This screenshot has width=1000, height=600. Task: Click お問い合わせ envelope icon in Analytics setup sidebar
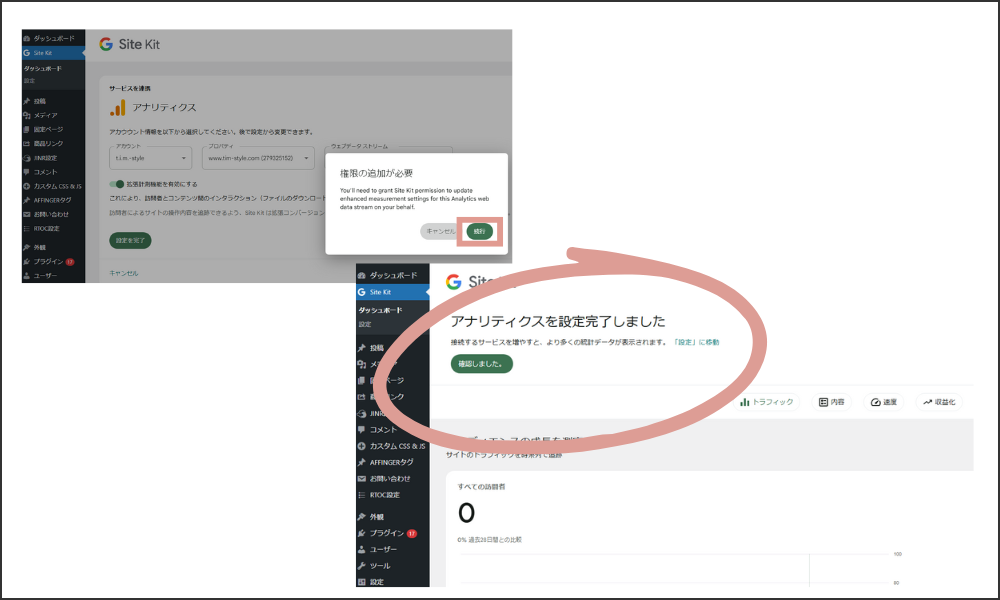coord(27,214)
